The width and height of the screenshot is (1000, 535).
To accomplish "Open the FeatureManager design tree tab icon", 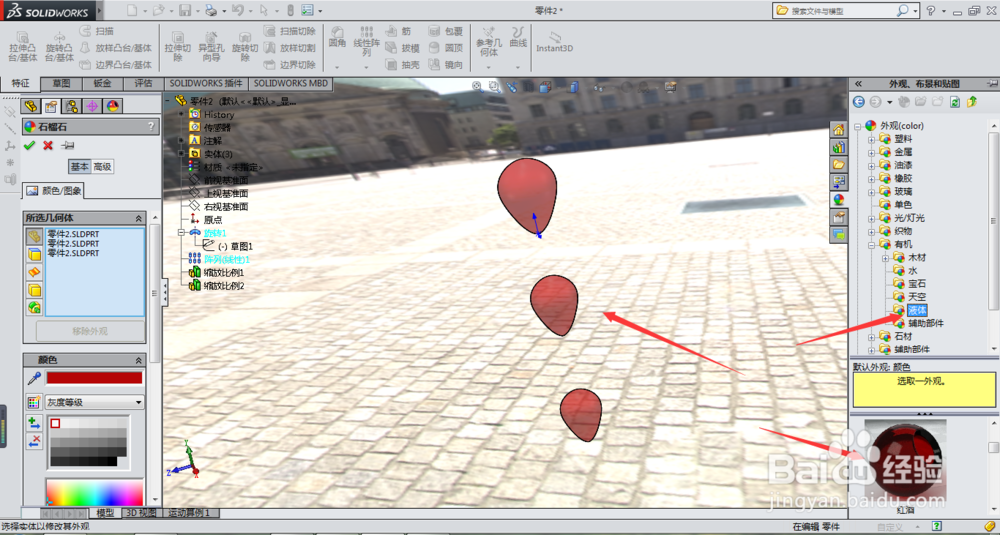I will coord(31,106).
